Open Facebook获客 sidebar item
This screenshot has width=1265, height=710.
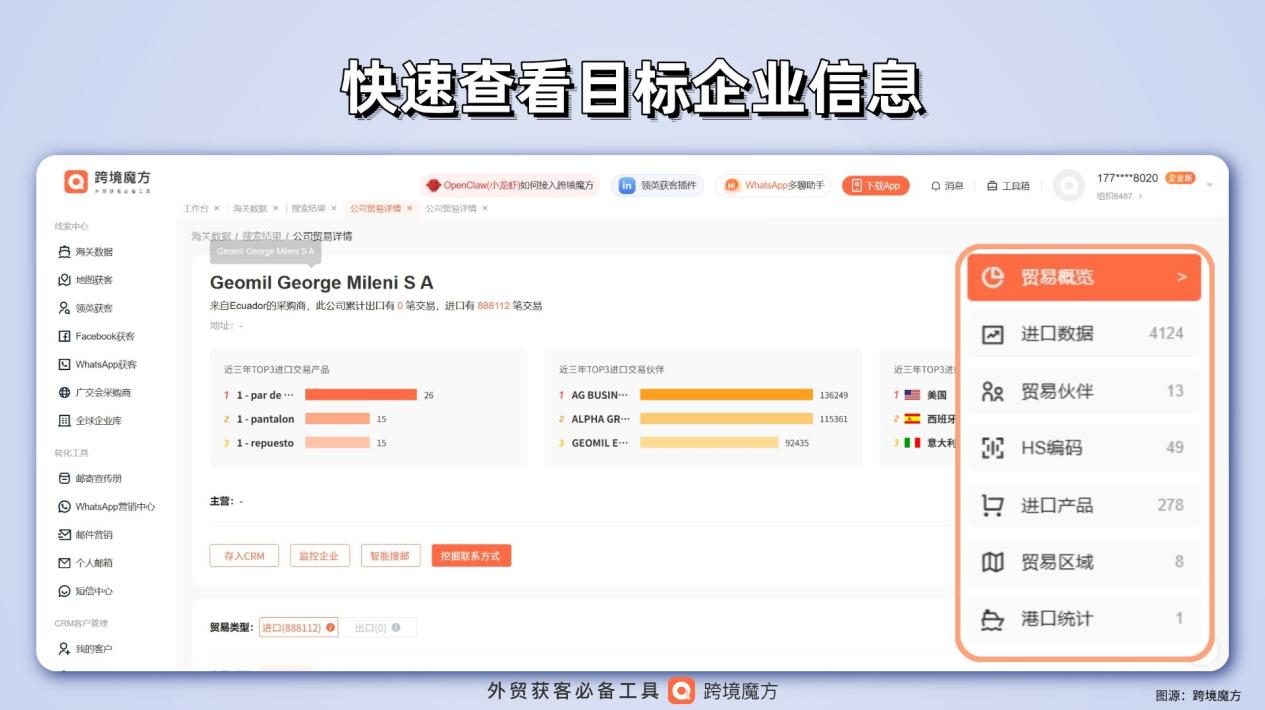96,336
